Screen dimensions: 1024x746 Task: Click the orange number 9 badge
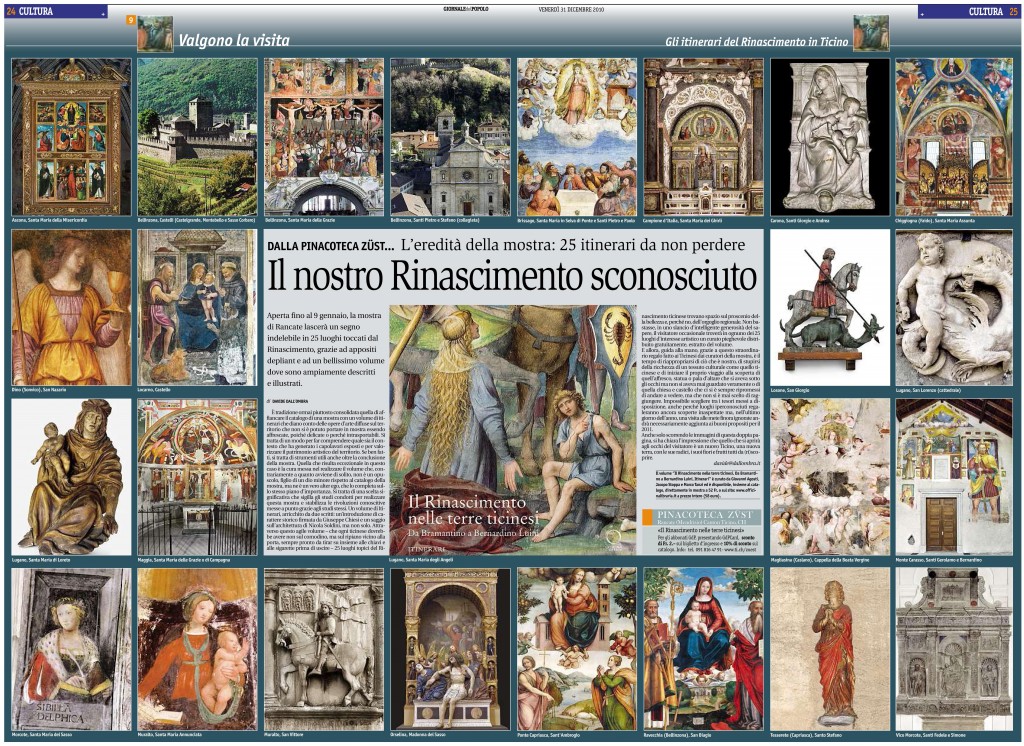tap(131, 20)
